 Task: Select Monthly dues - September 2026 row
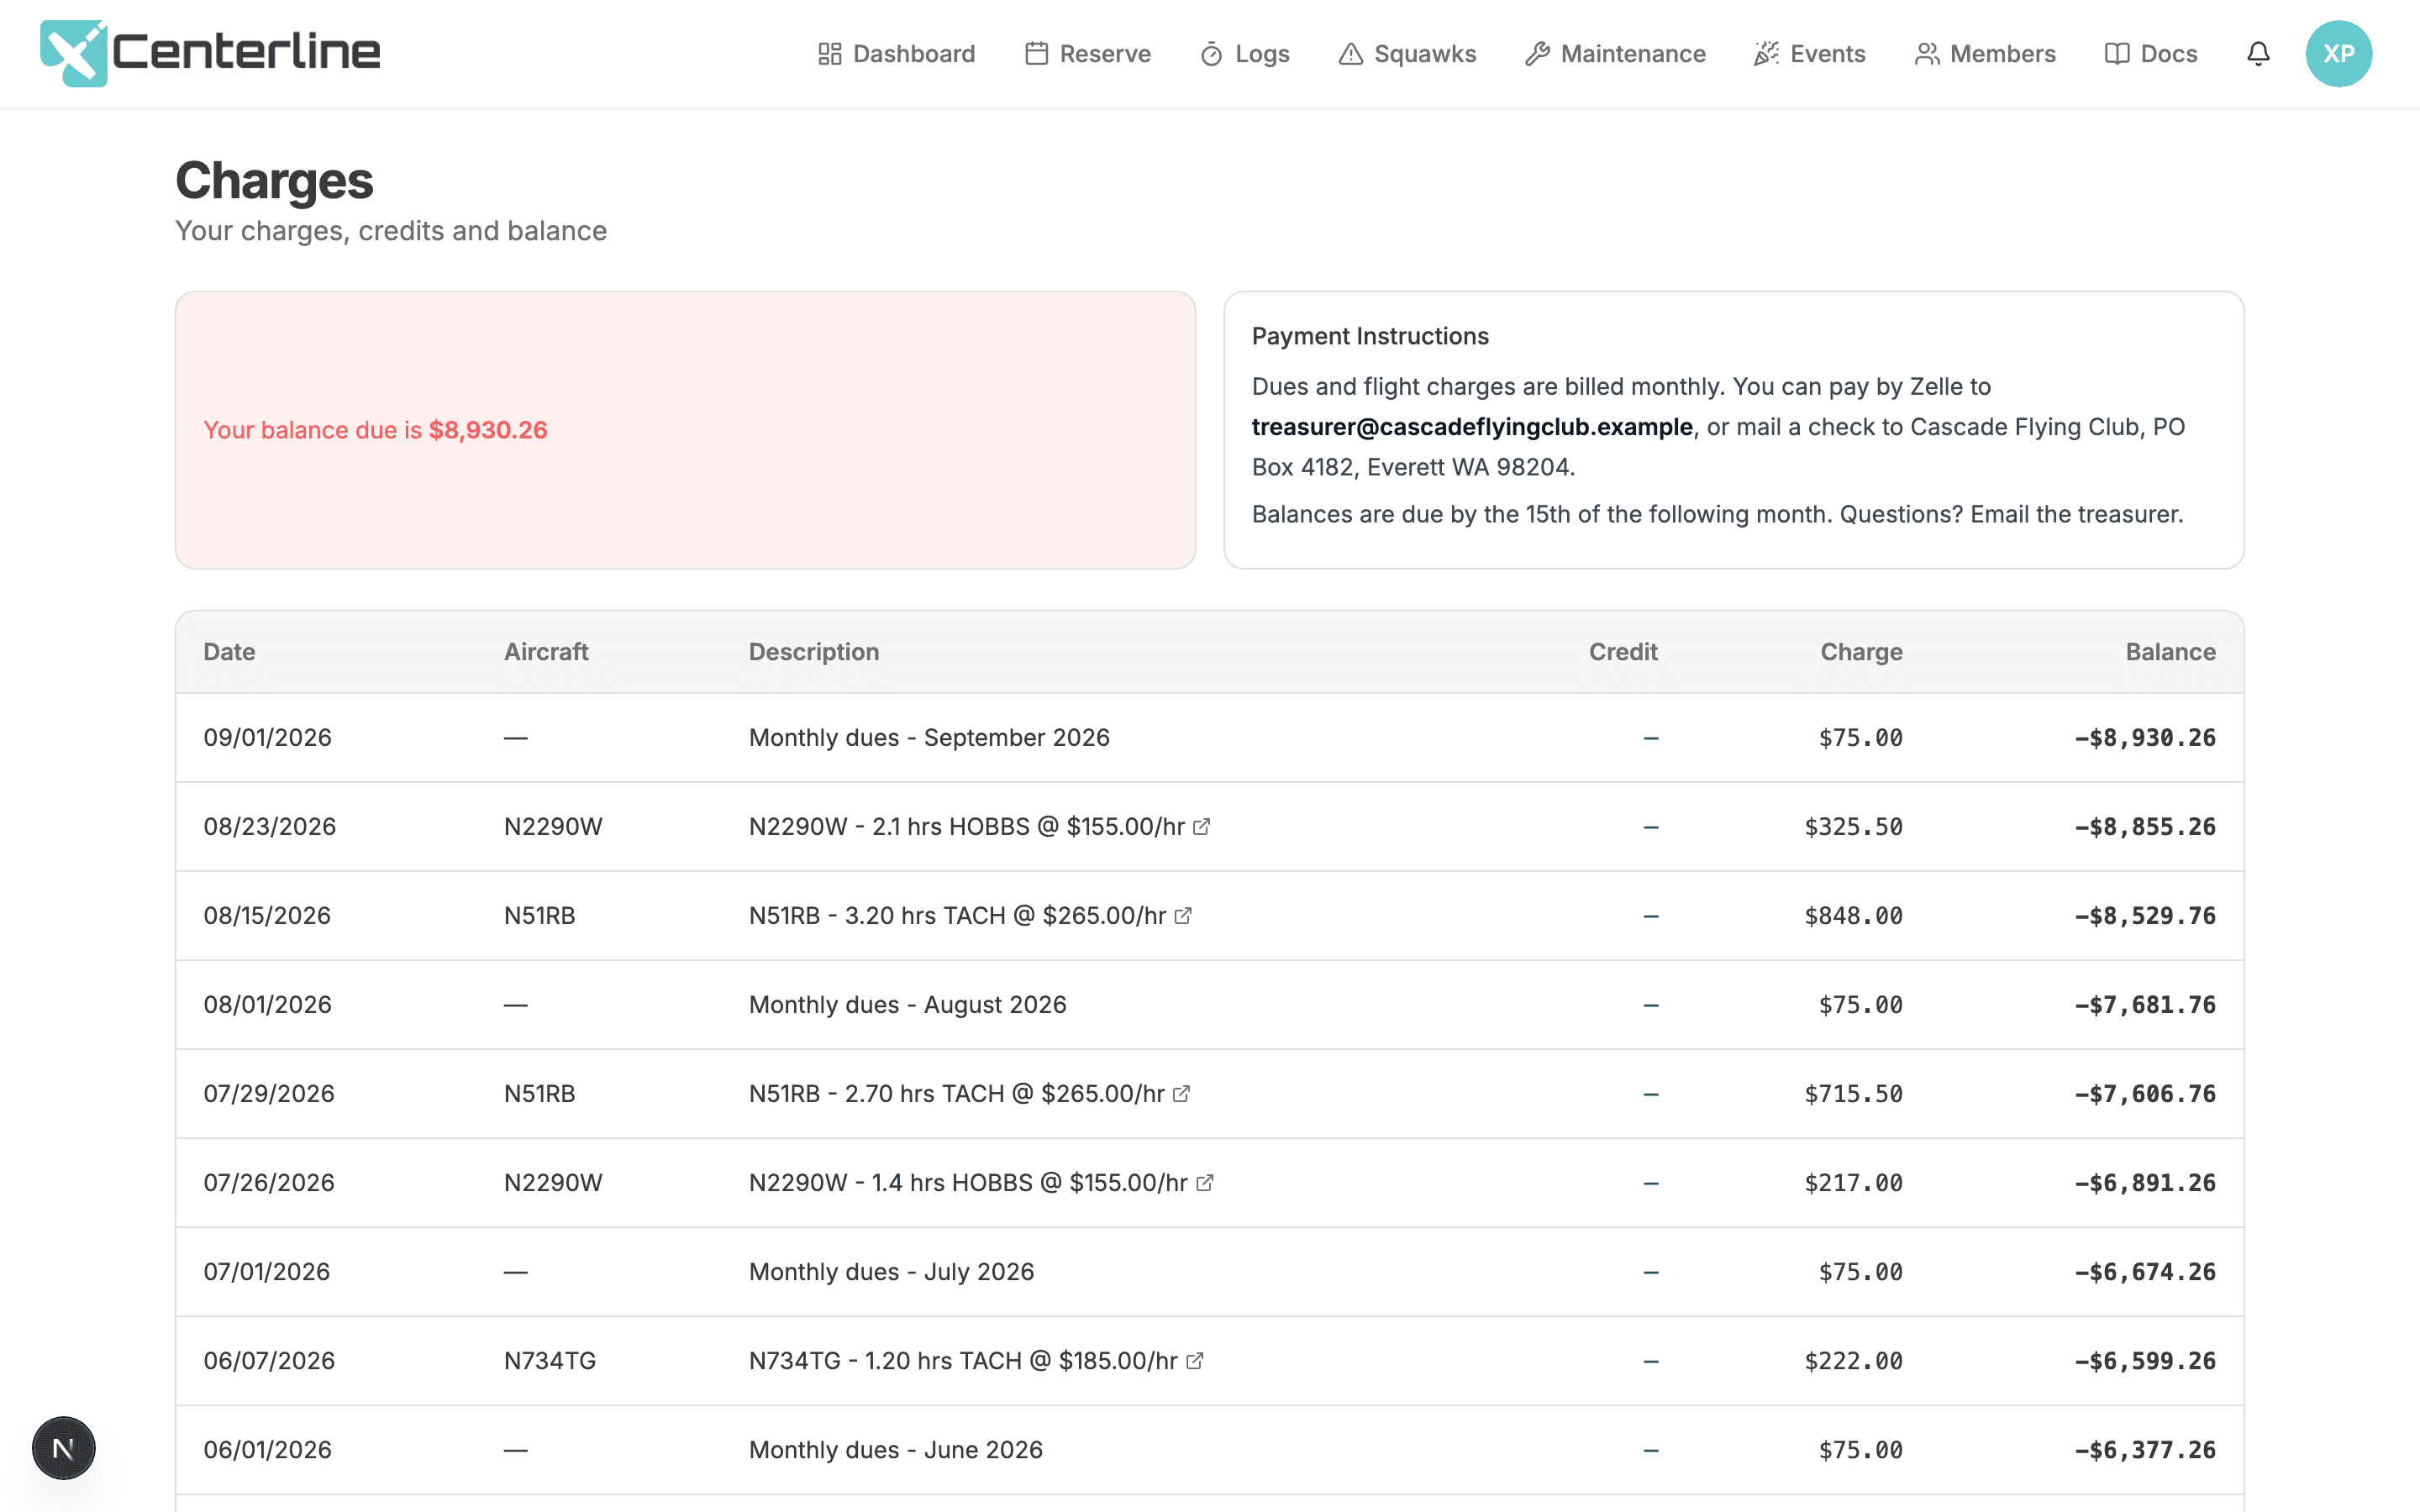[1209, 738]
